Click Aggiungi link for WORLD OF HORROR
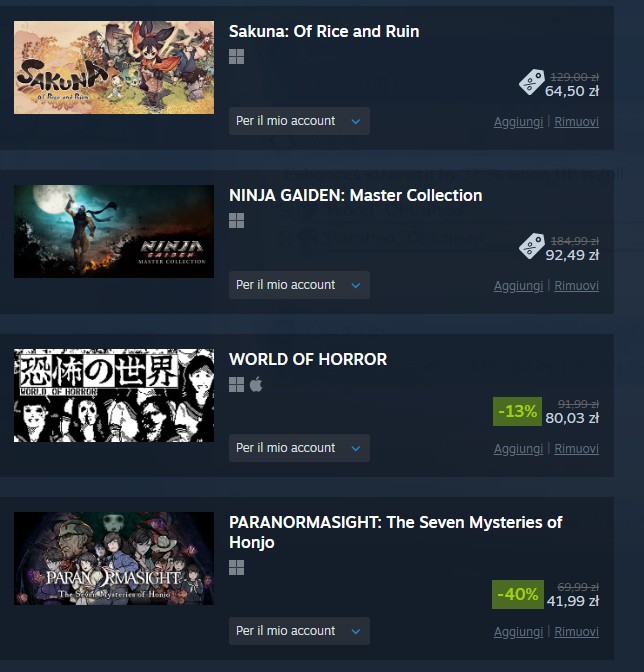Screen dimensions: 644x672 [518, 449]
